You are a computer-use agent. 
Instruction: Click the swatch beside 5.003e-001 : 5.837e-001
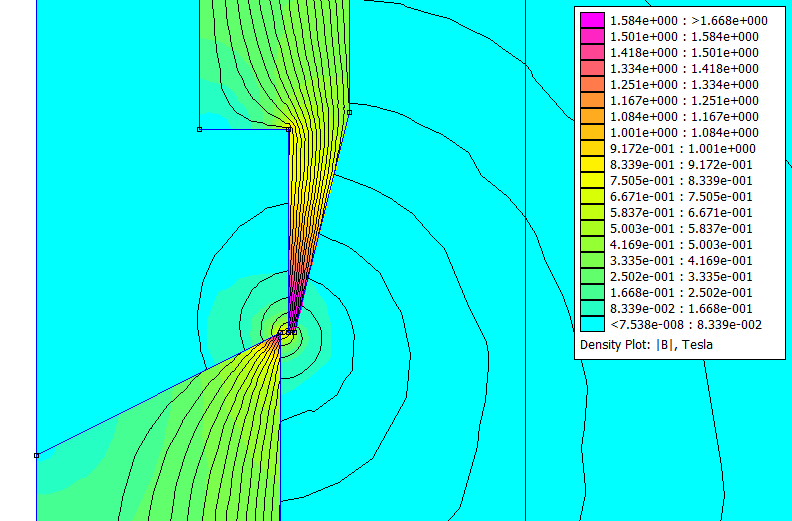(x=592, y=229)
